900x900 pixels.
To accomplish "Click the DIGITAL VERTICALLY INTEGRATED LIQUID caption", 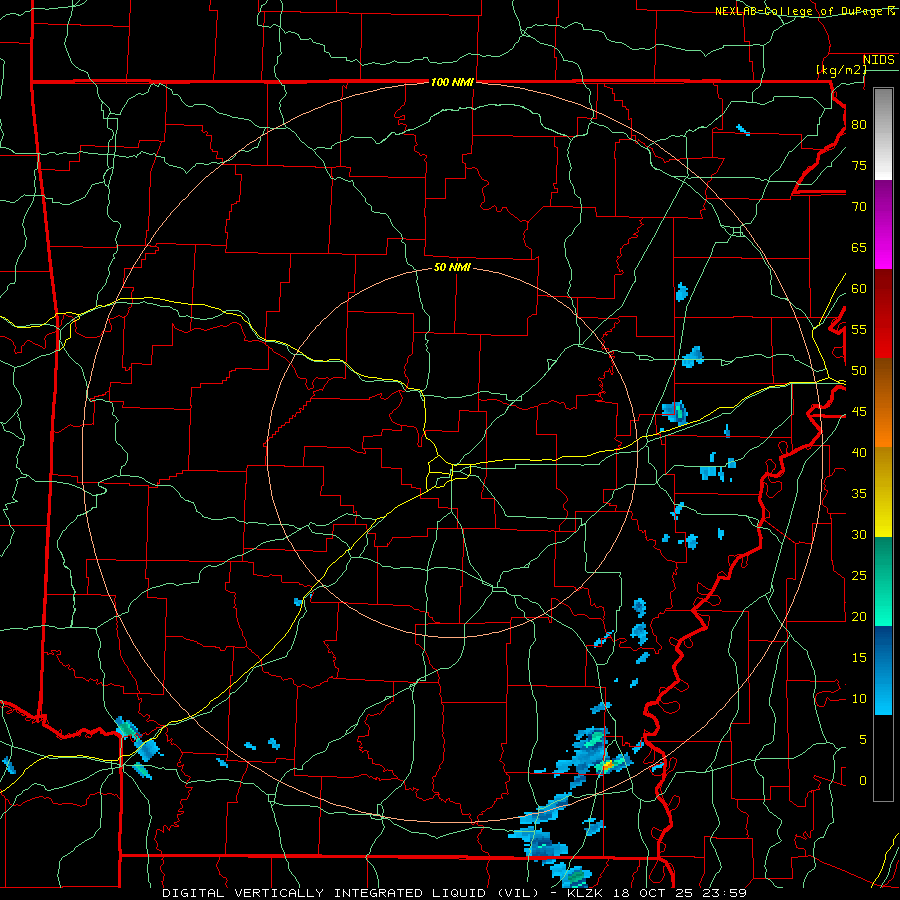I will 350,893.
